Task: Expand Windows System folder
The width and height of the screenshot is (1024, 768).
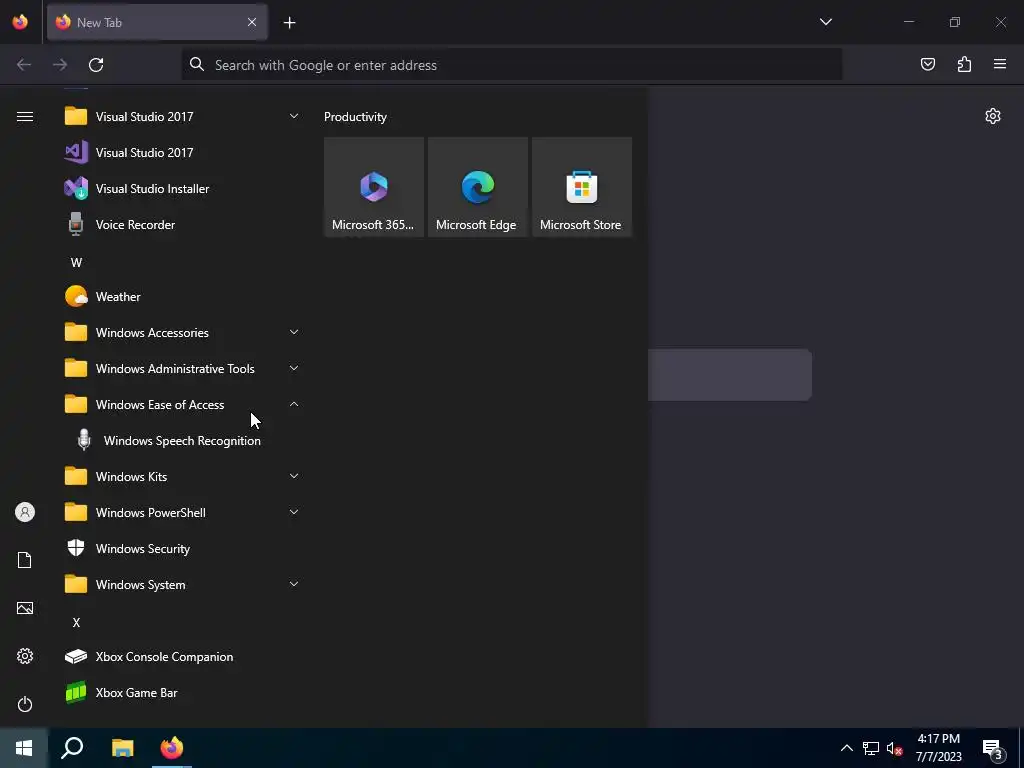Action: (180, 584)
